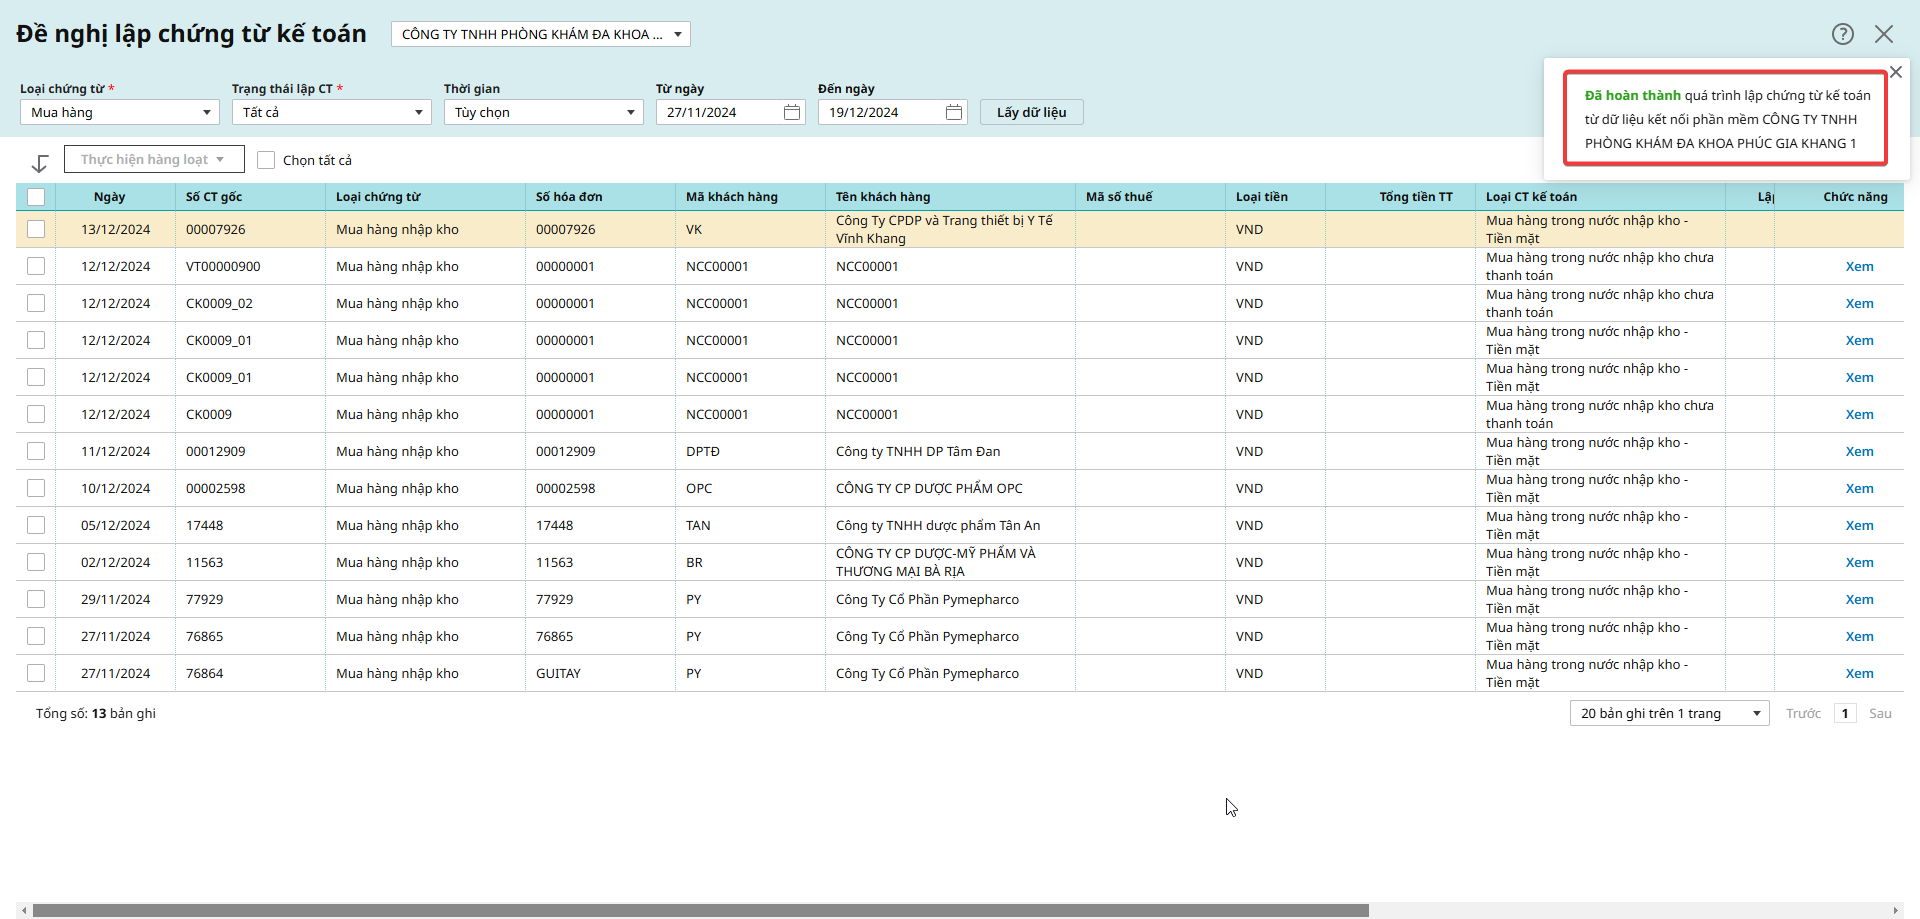This screenshot has width=1920, height=919.
Task: Dismiss the completion notification popup
Action: click(x=1895, y=72)
